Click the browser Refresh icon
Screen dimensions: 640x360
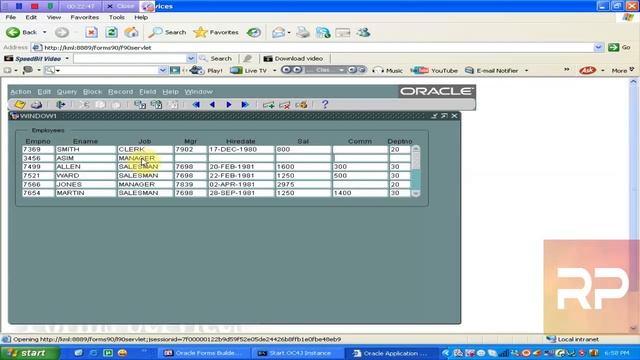tap(111, 32)
